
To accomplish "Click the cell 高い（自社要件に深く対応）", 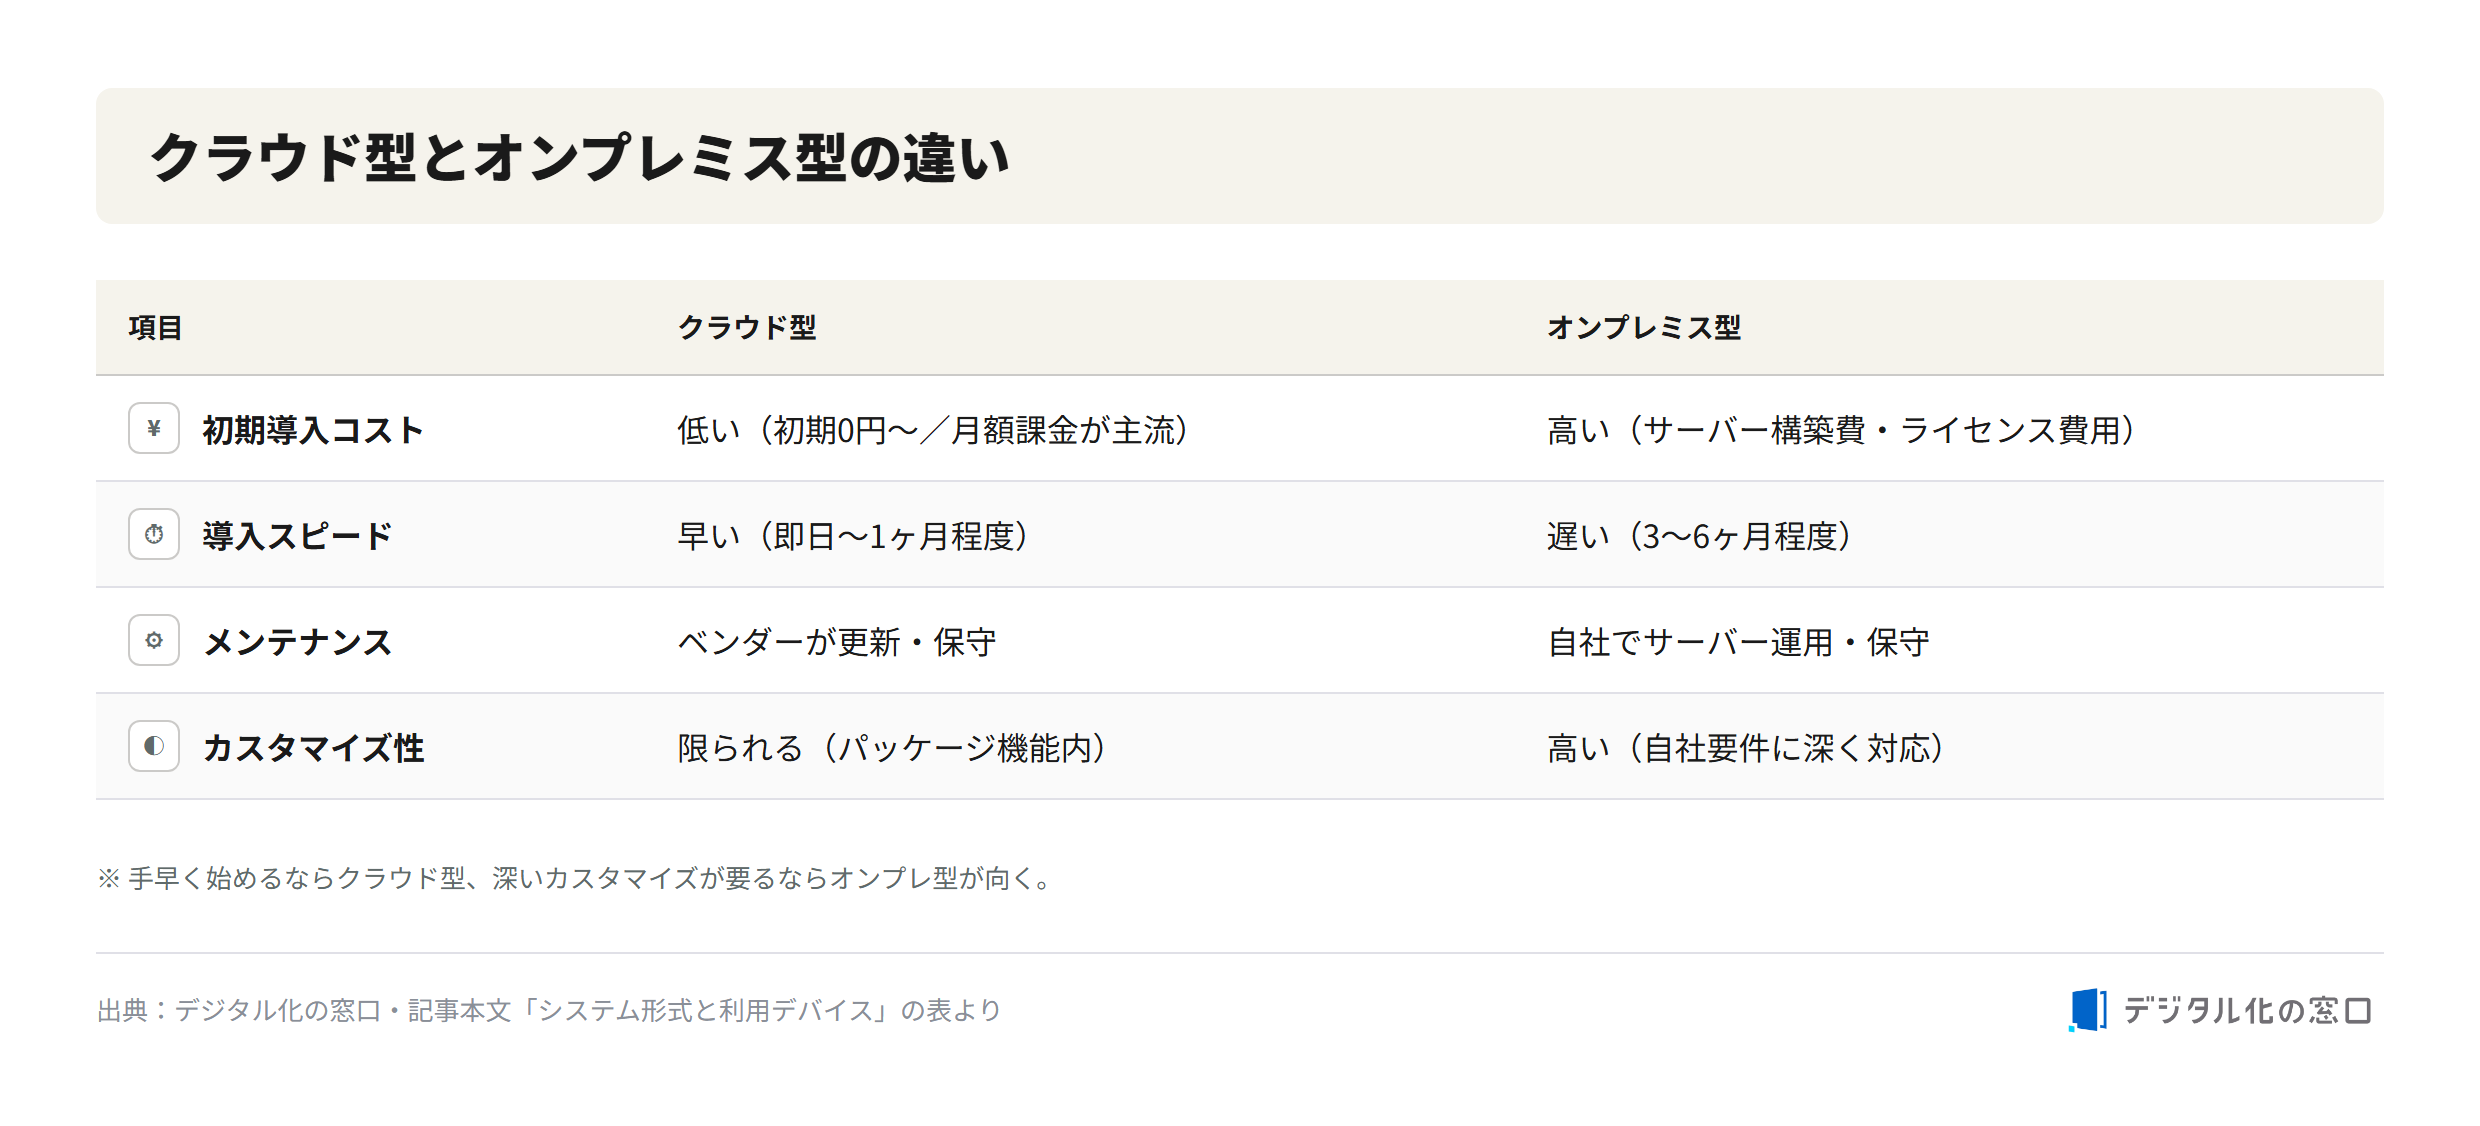I will click(x=1746, y=748).
